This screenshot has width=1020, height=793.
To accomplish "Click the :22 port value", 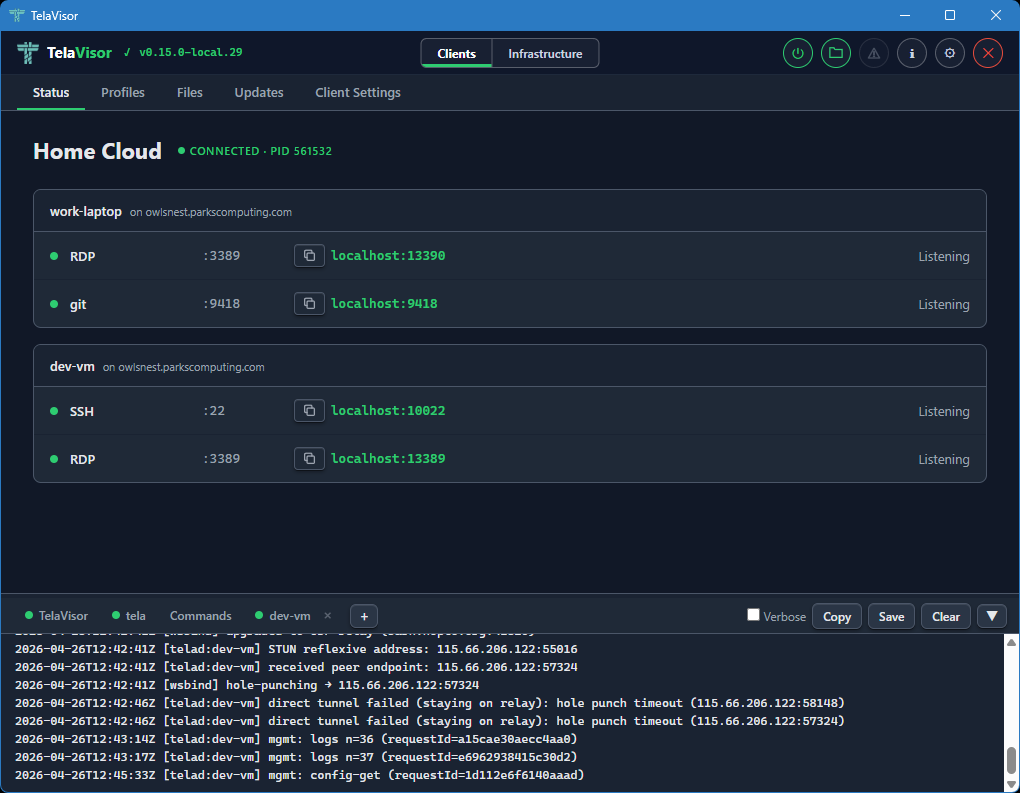I will (x=214, y=410).
